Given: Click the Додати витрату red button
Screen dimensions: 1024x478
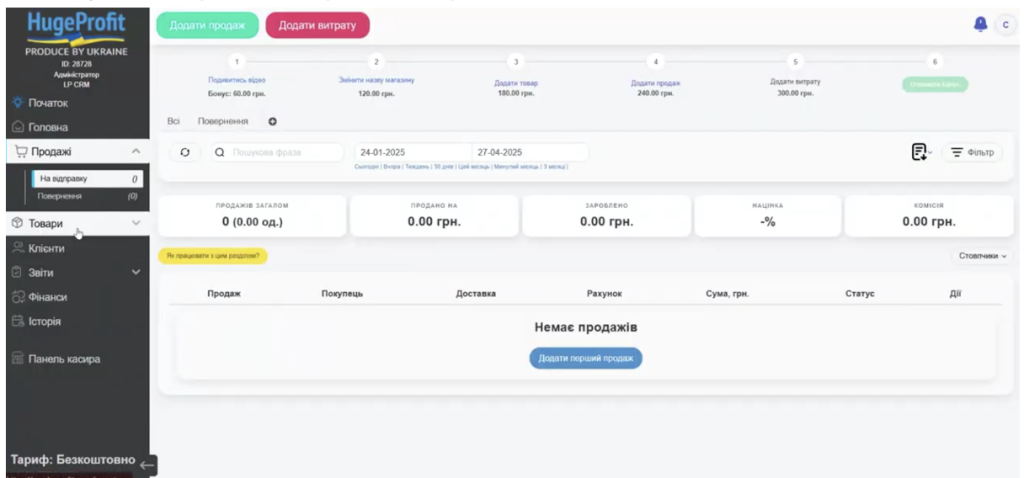Looking at the screenshot, I should [317, 25].
